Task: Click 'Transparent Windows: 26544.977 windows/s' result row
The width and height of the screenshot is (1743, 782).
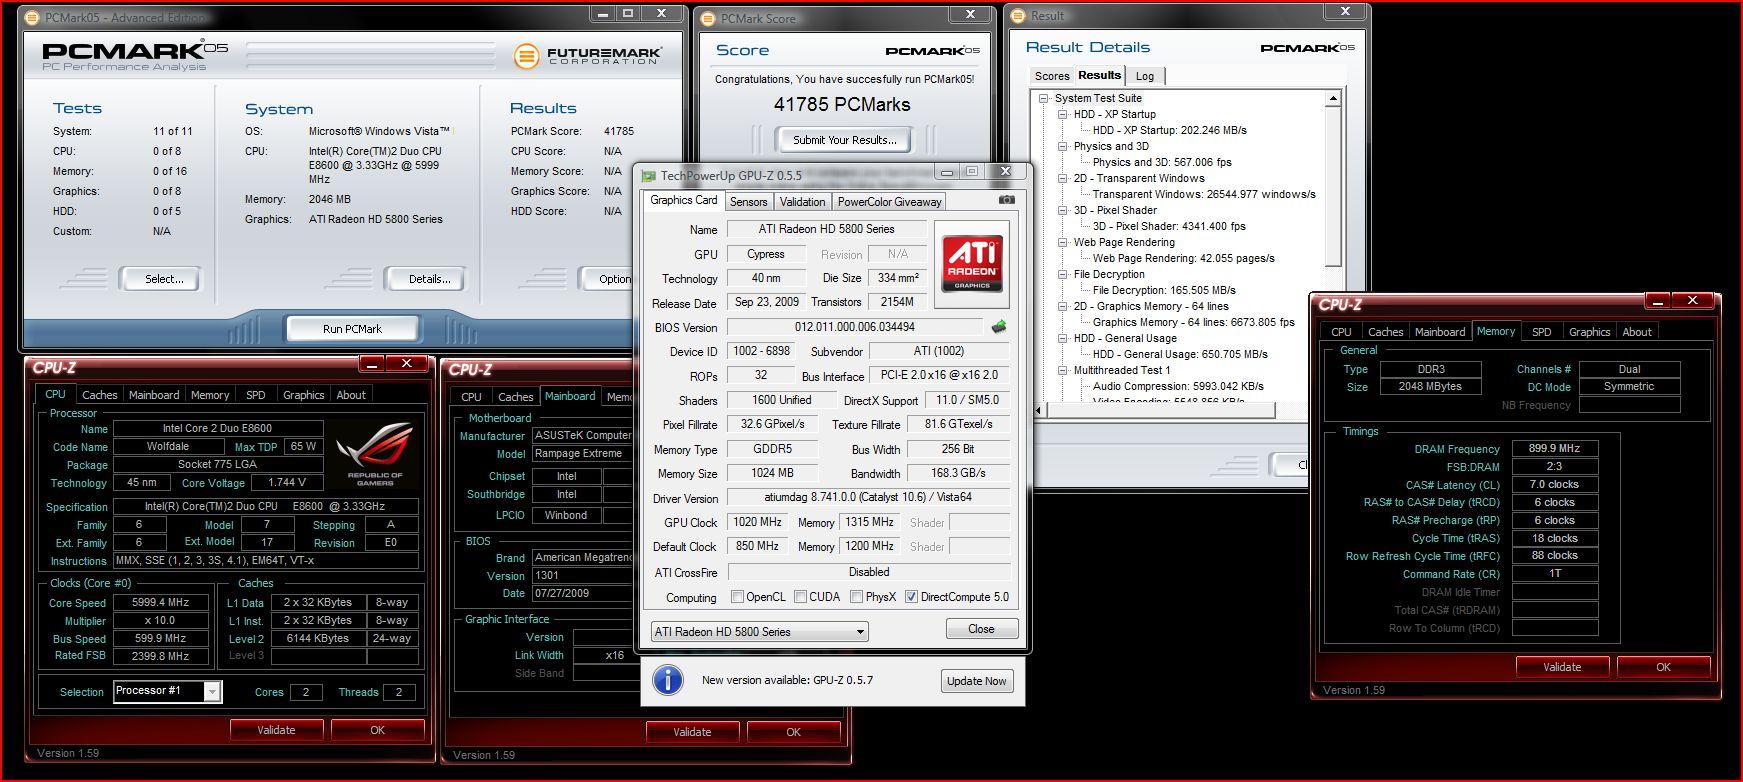Action: click(1204, 194)
